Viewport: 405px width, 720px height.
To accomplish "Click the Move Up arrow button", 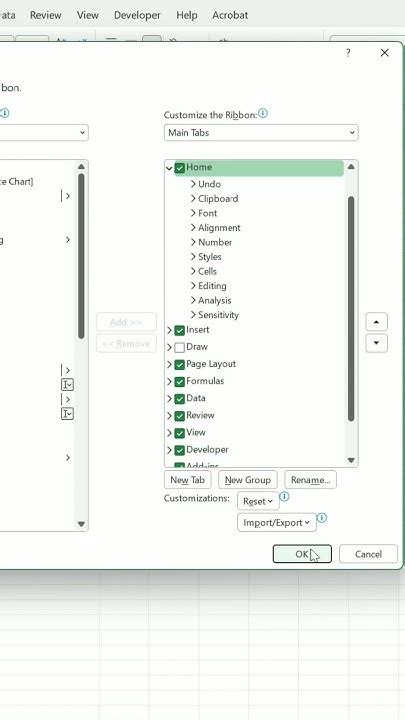I will coord(376,322).
